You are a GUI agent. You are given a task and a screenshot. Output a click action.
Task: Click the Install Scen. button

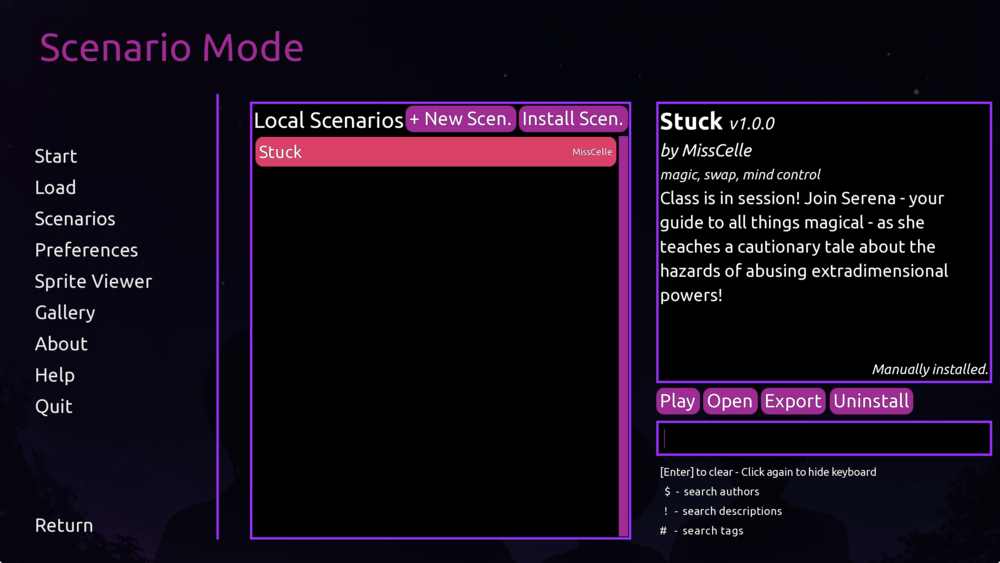coord(573,119)
